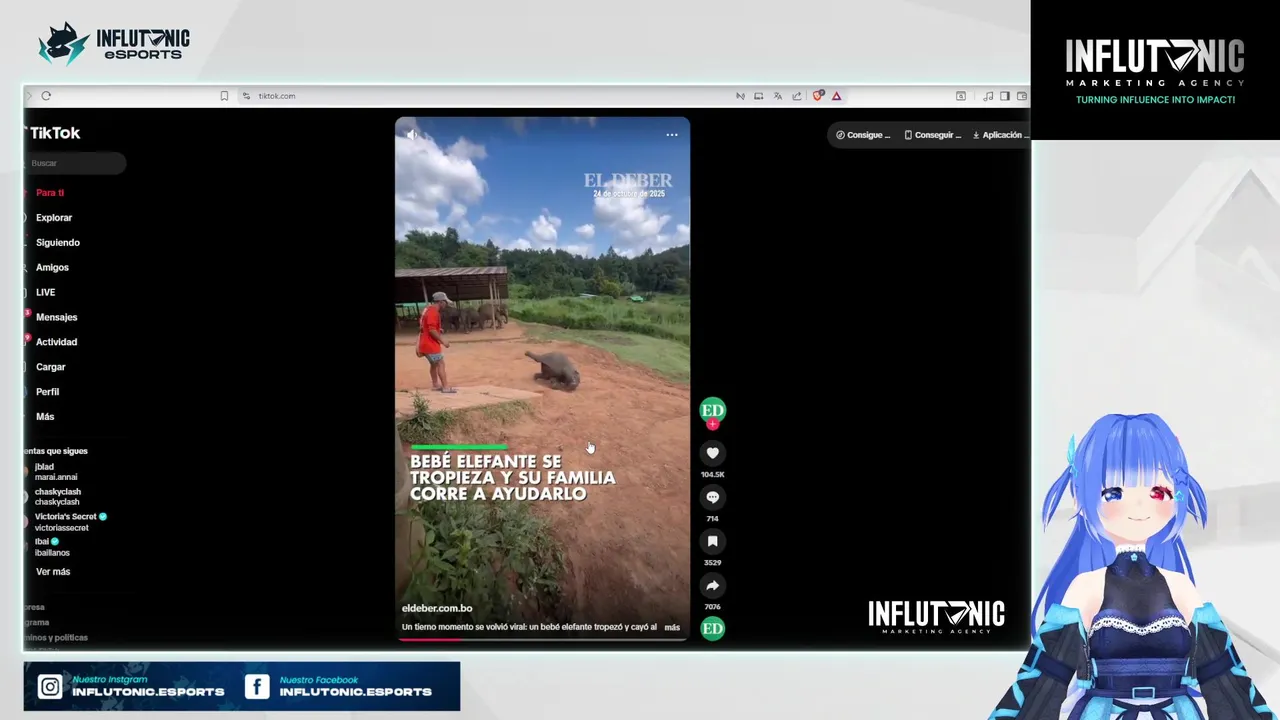Open the Brave Shields lion icon
Screen dimensions: 1280x720
click(818, 96)
